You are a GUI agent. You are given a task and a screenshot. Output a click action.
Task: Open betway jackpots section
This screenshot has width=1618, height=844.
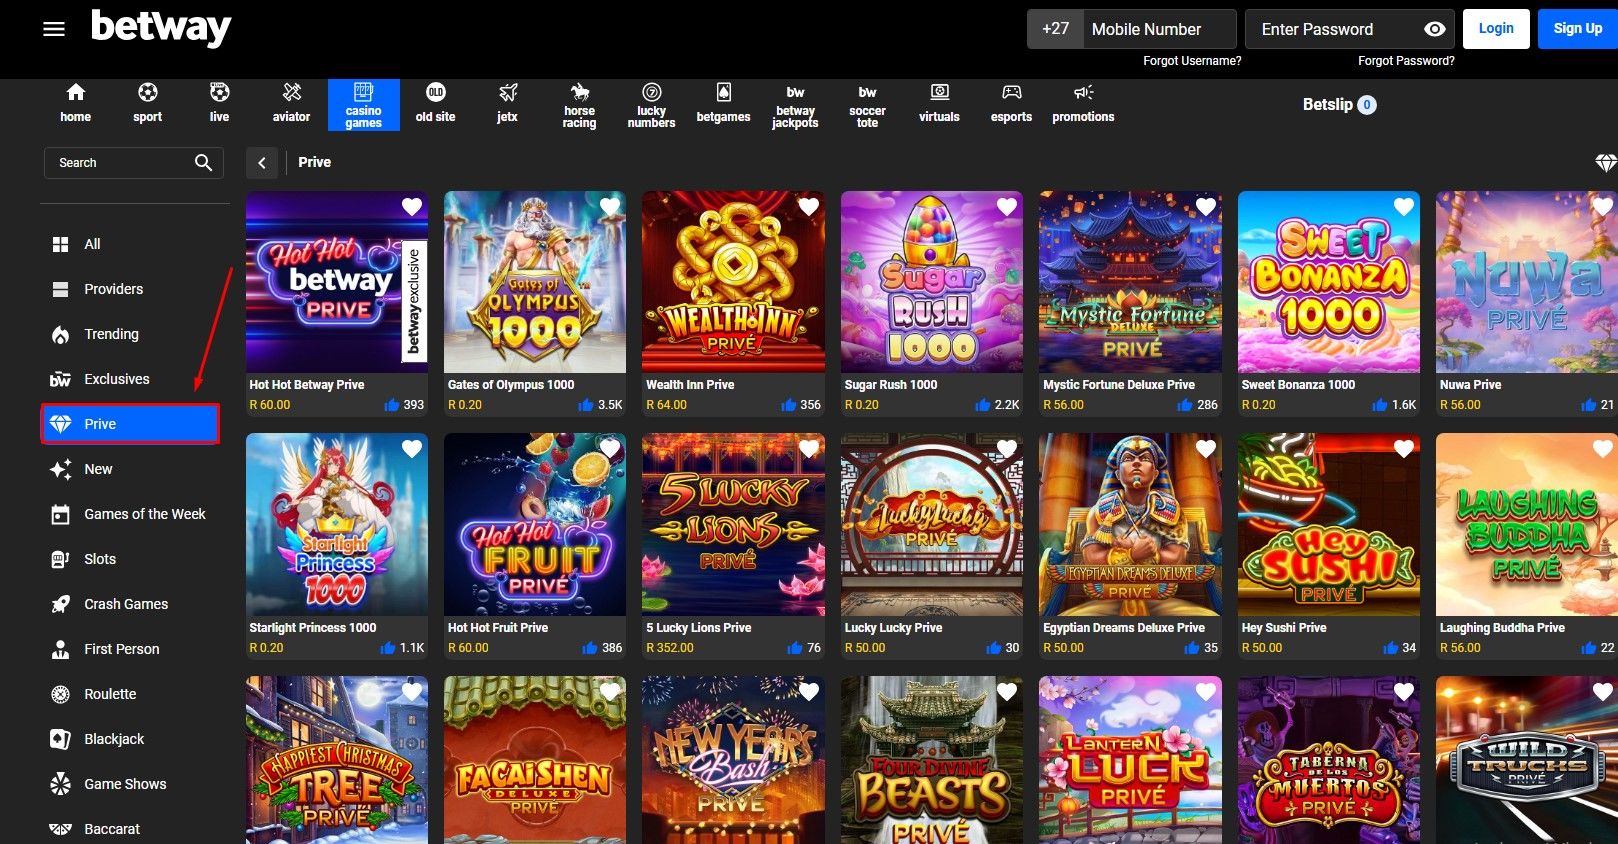click(x=796, y=106)
